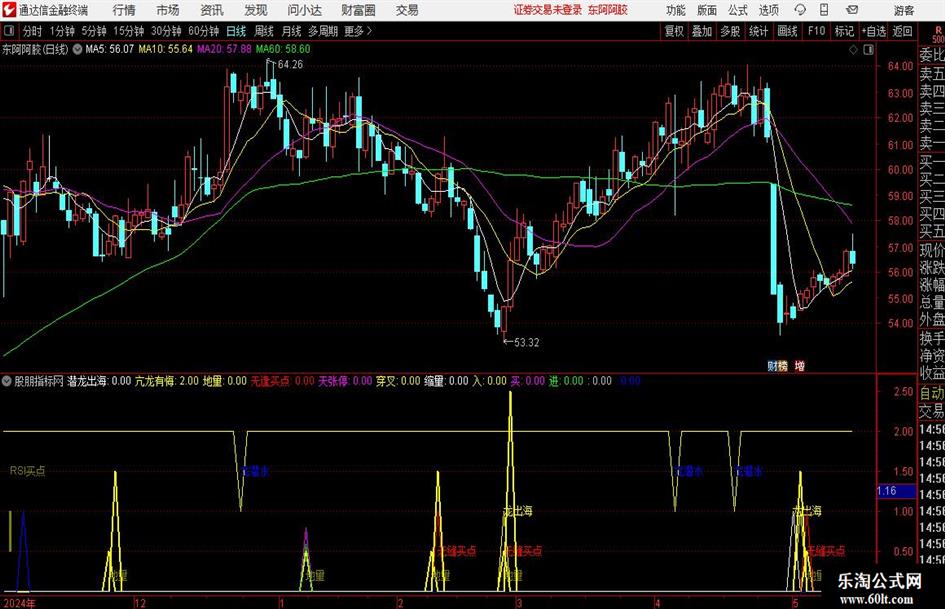Click the red 东阿阿胶 stock name in title bar

(608, 10)
